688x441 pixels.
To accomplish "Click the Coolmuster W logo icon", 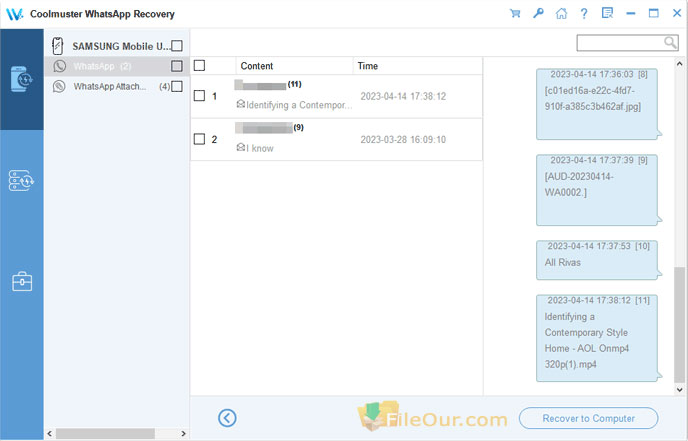I will pos(14,14).
